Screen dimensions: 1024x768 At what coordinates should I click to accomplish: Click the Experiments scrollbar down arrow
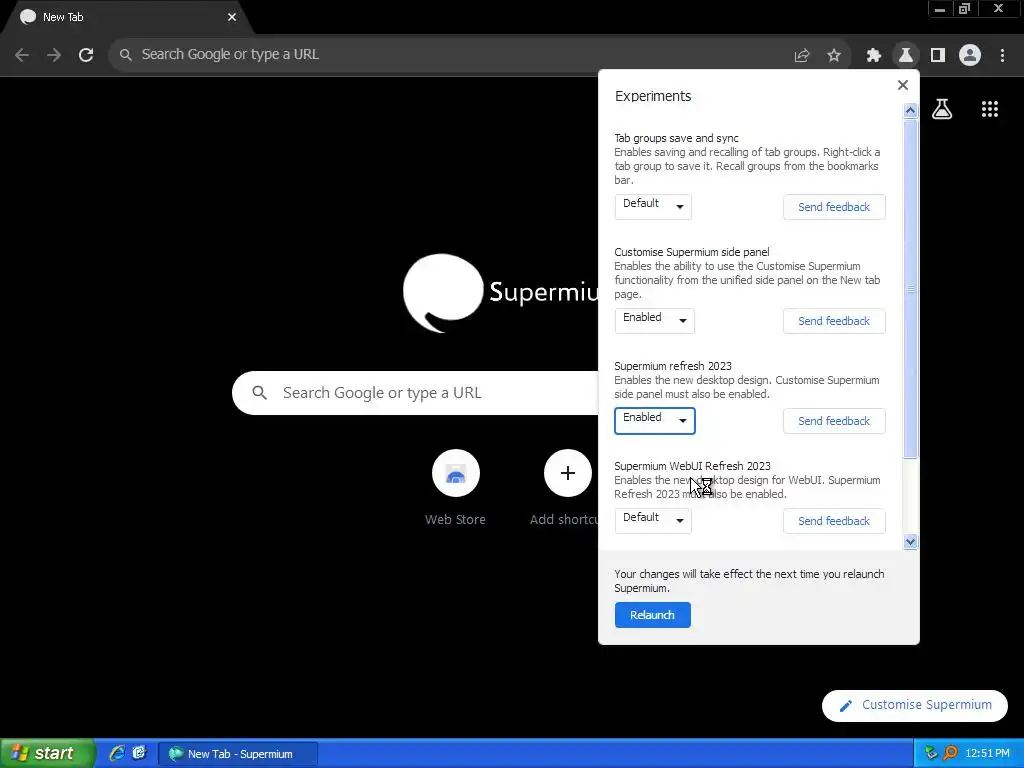coord(910,541)
